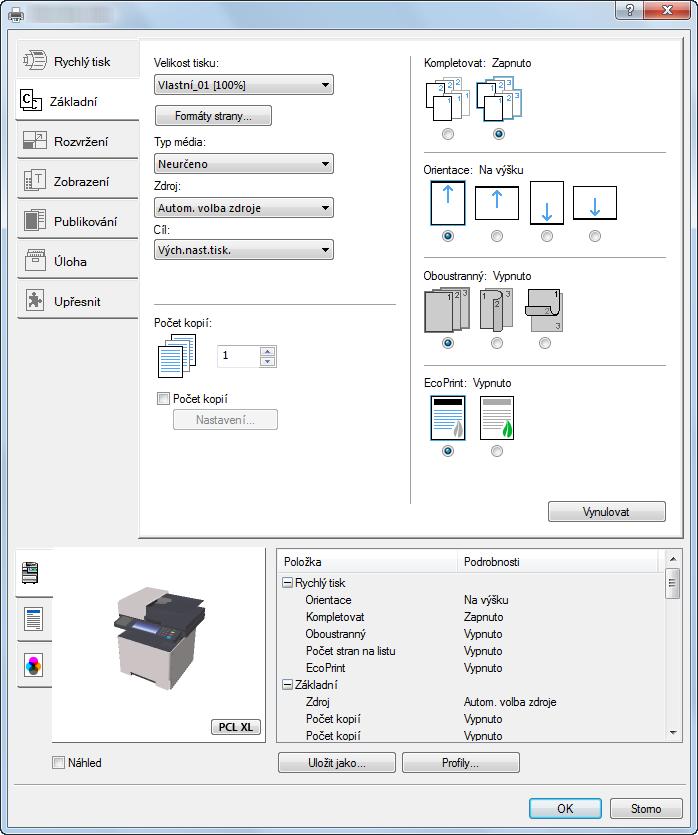
Task: Open the Zobrazení tab
Action: 78,181
